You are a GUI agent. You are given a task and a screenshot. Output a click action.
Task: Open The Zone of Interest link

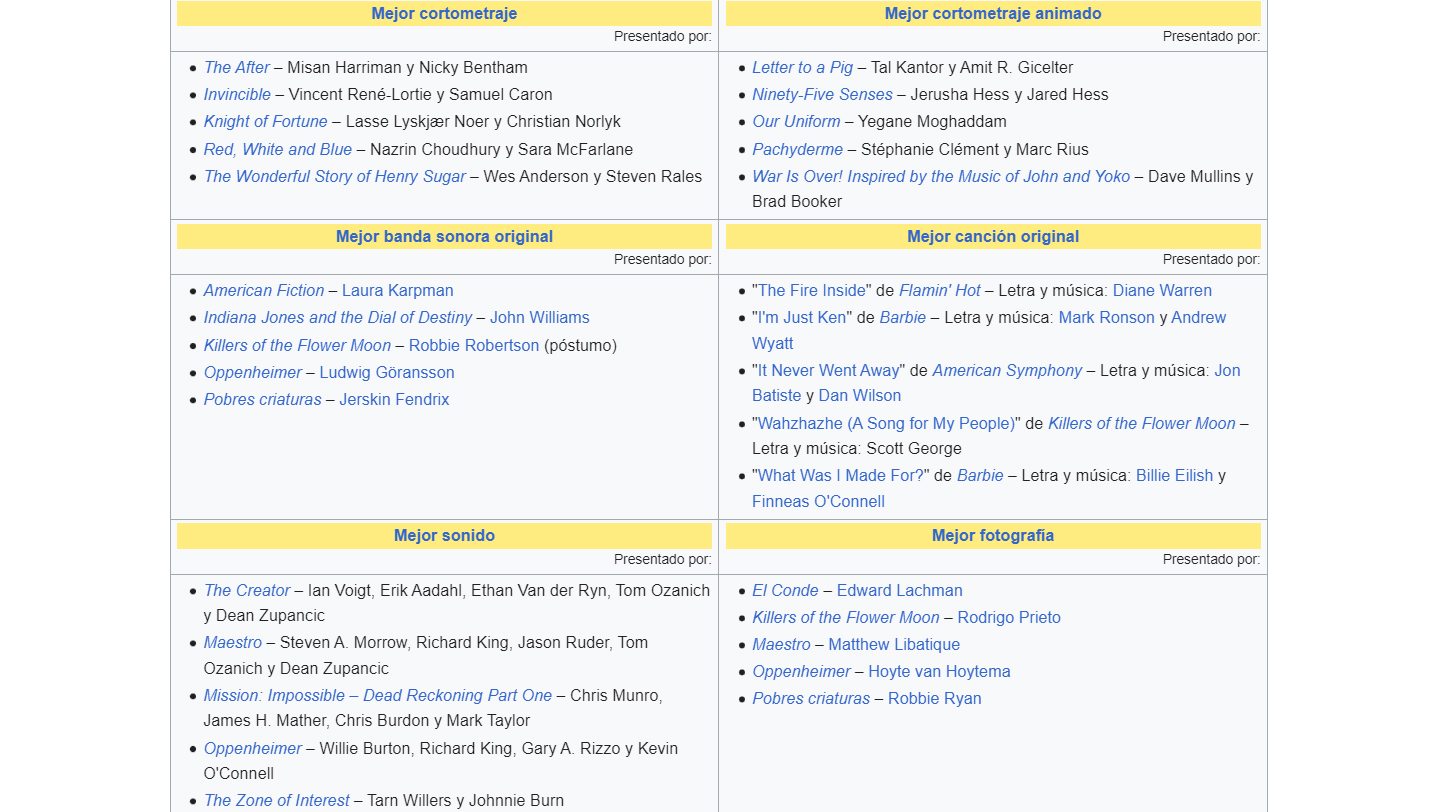277,801
